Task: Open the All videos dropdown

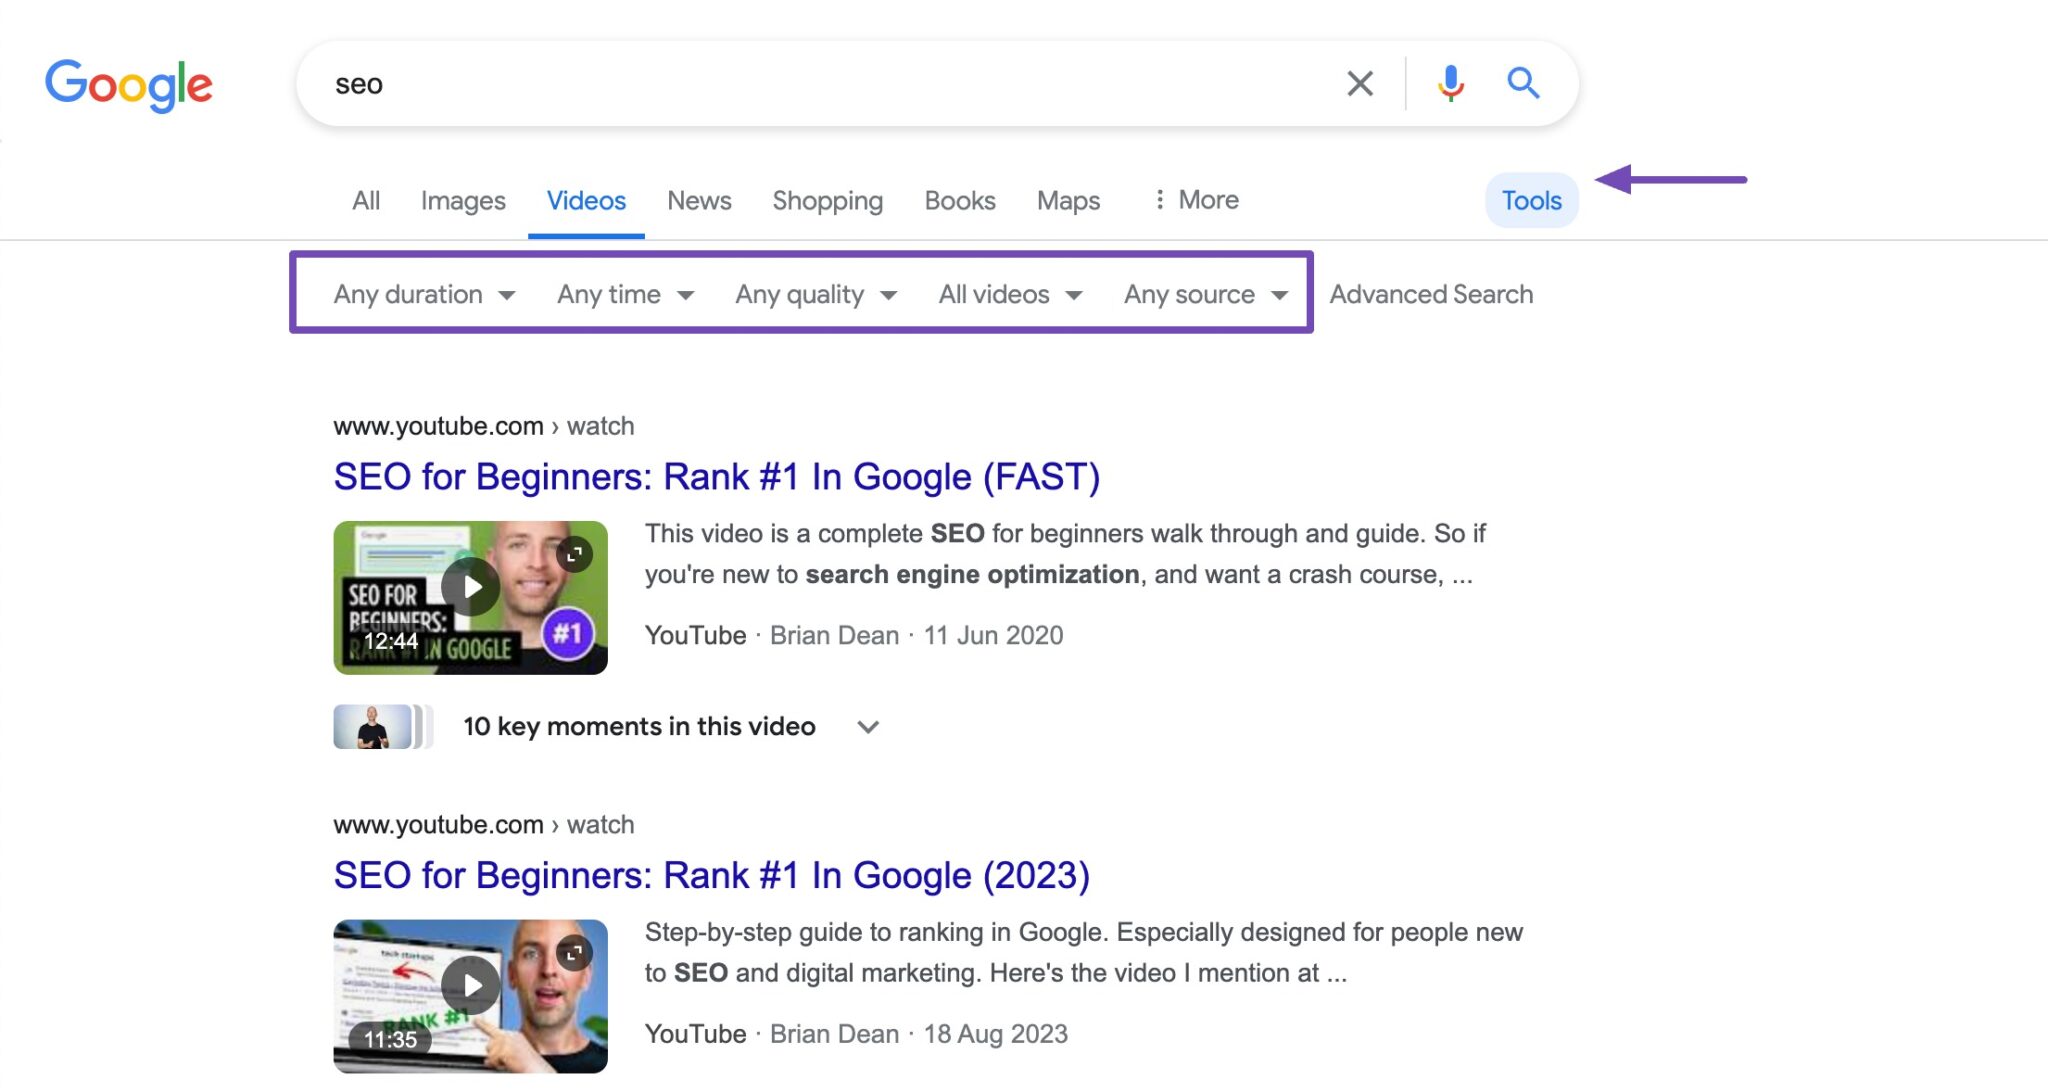Action: (1010, 294)
